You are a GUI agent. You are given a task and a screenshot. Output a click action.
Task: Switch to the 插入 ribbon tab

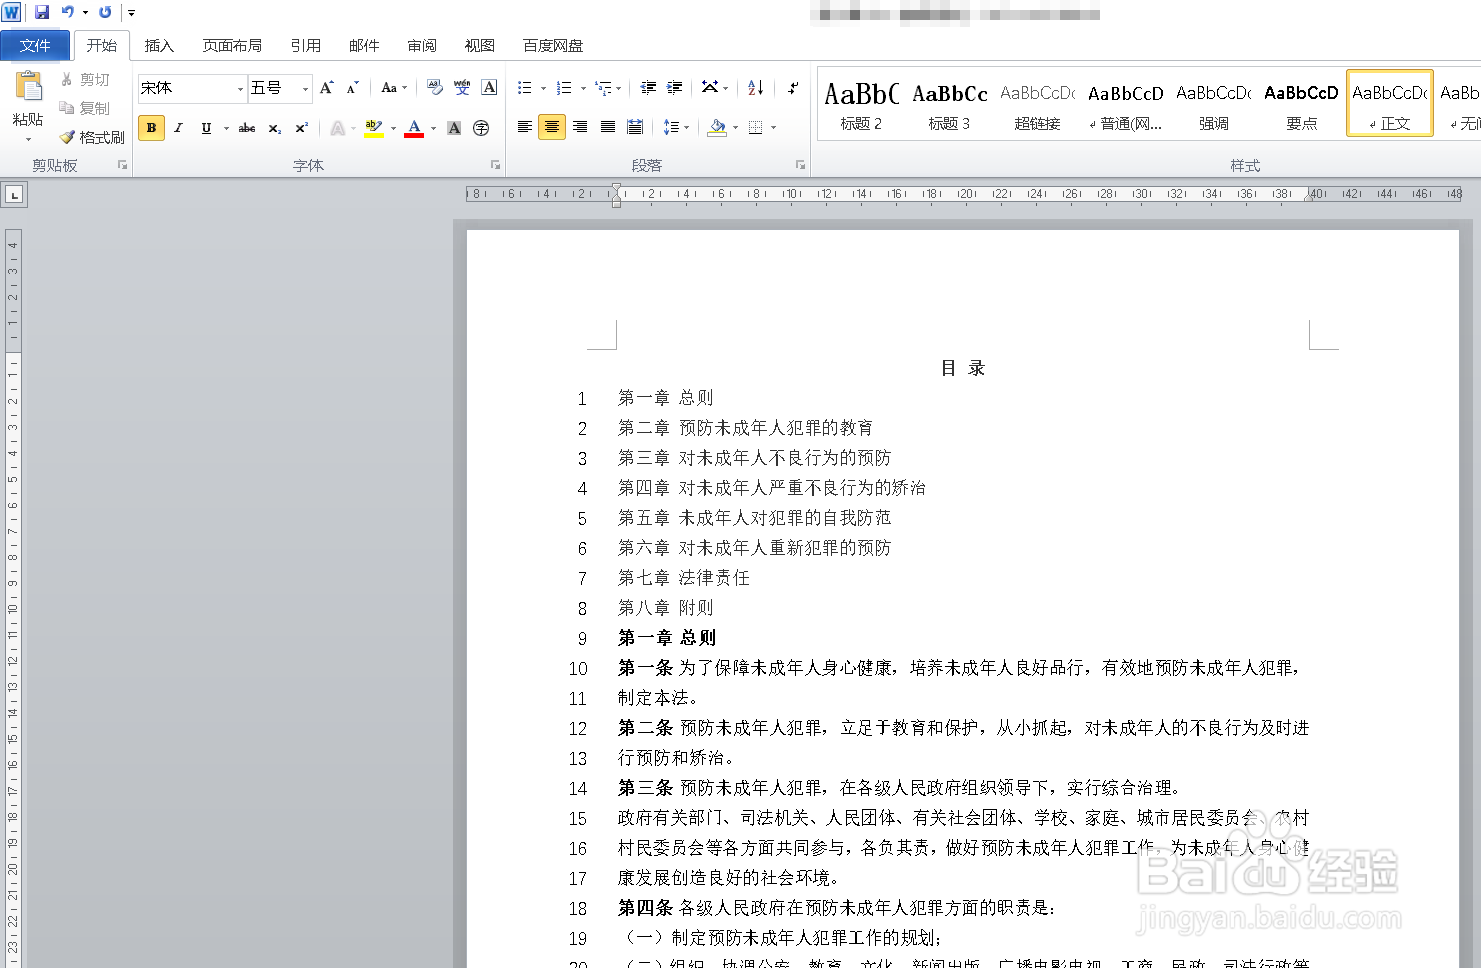159,45
